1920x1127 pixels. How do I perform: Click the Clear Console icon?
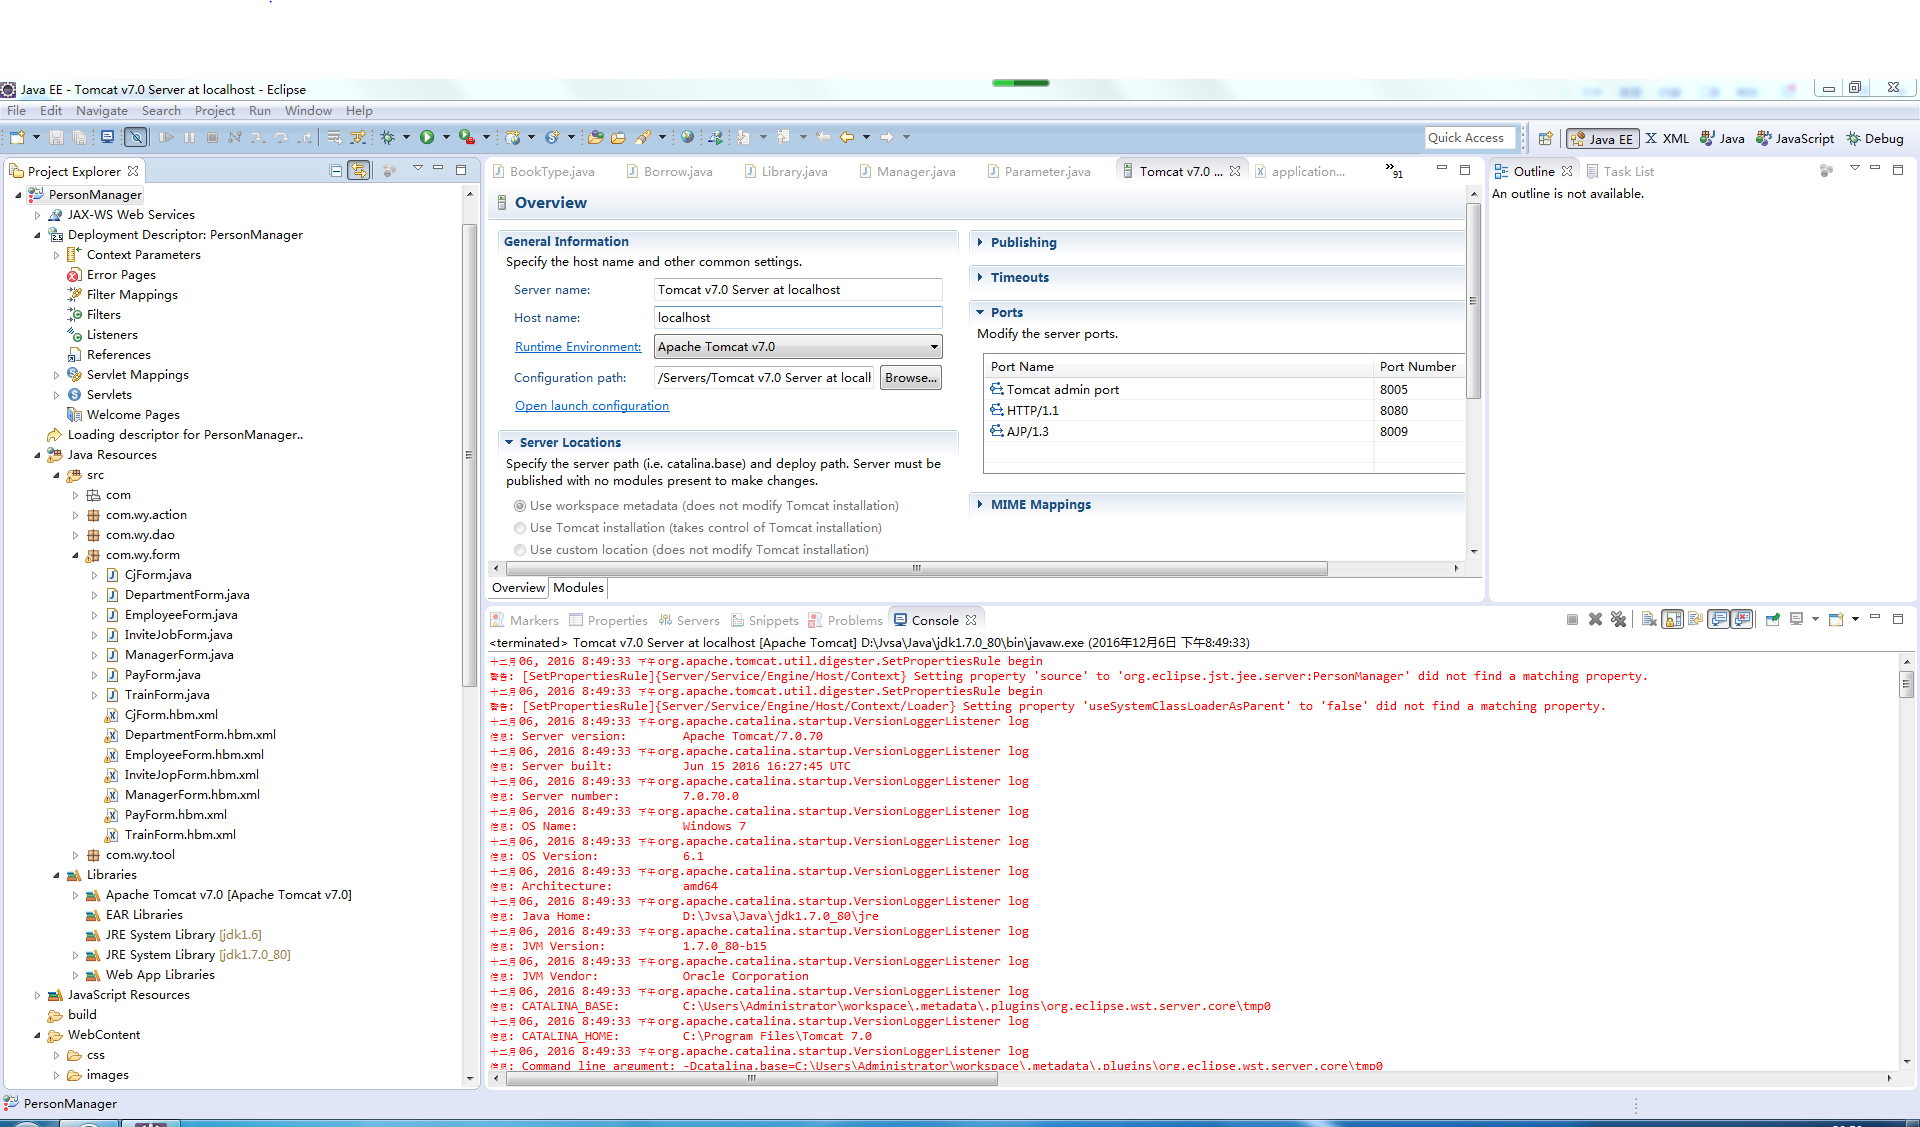[x=1649, y=620]
